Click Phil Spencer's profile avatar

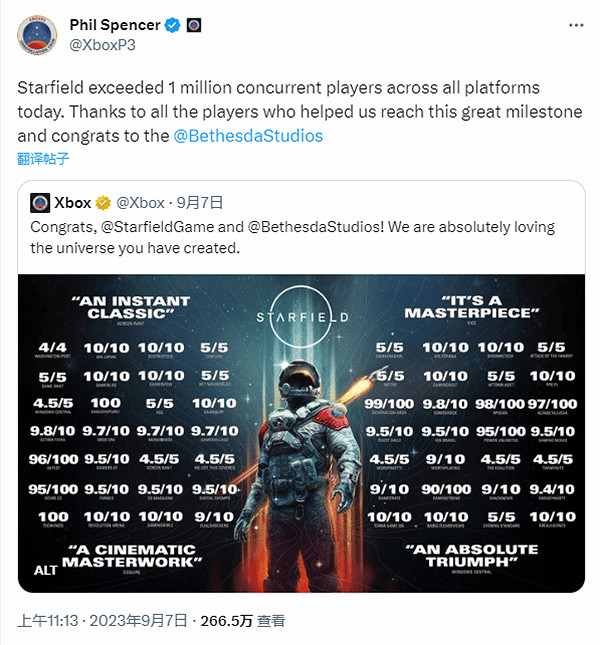click(36, 37)
